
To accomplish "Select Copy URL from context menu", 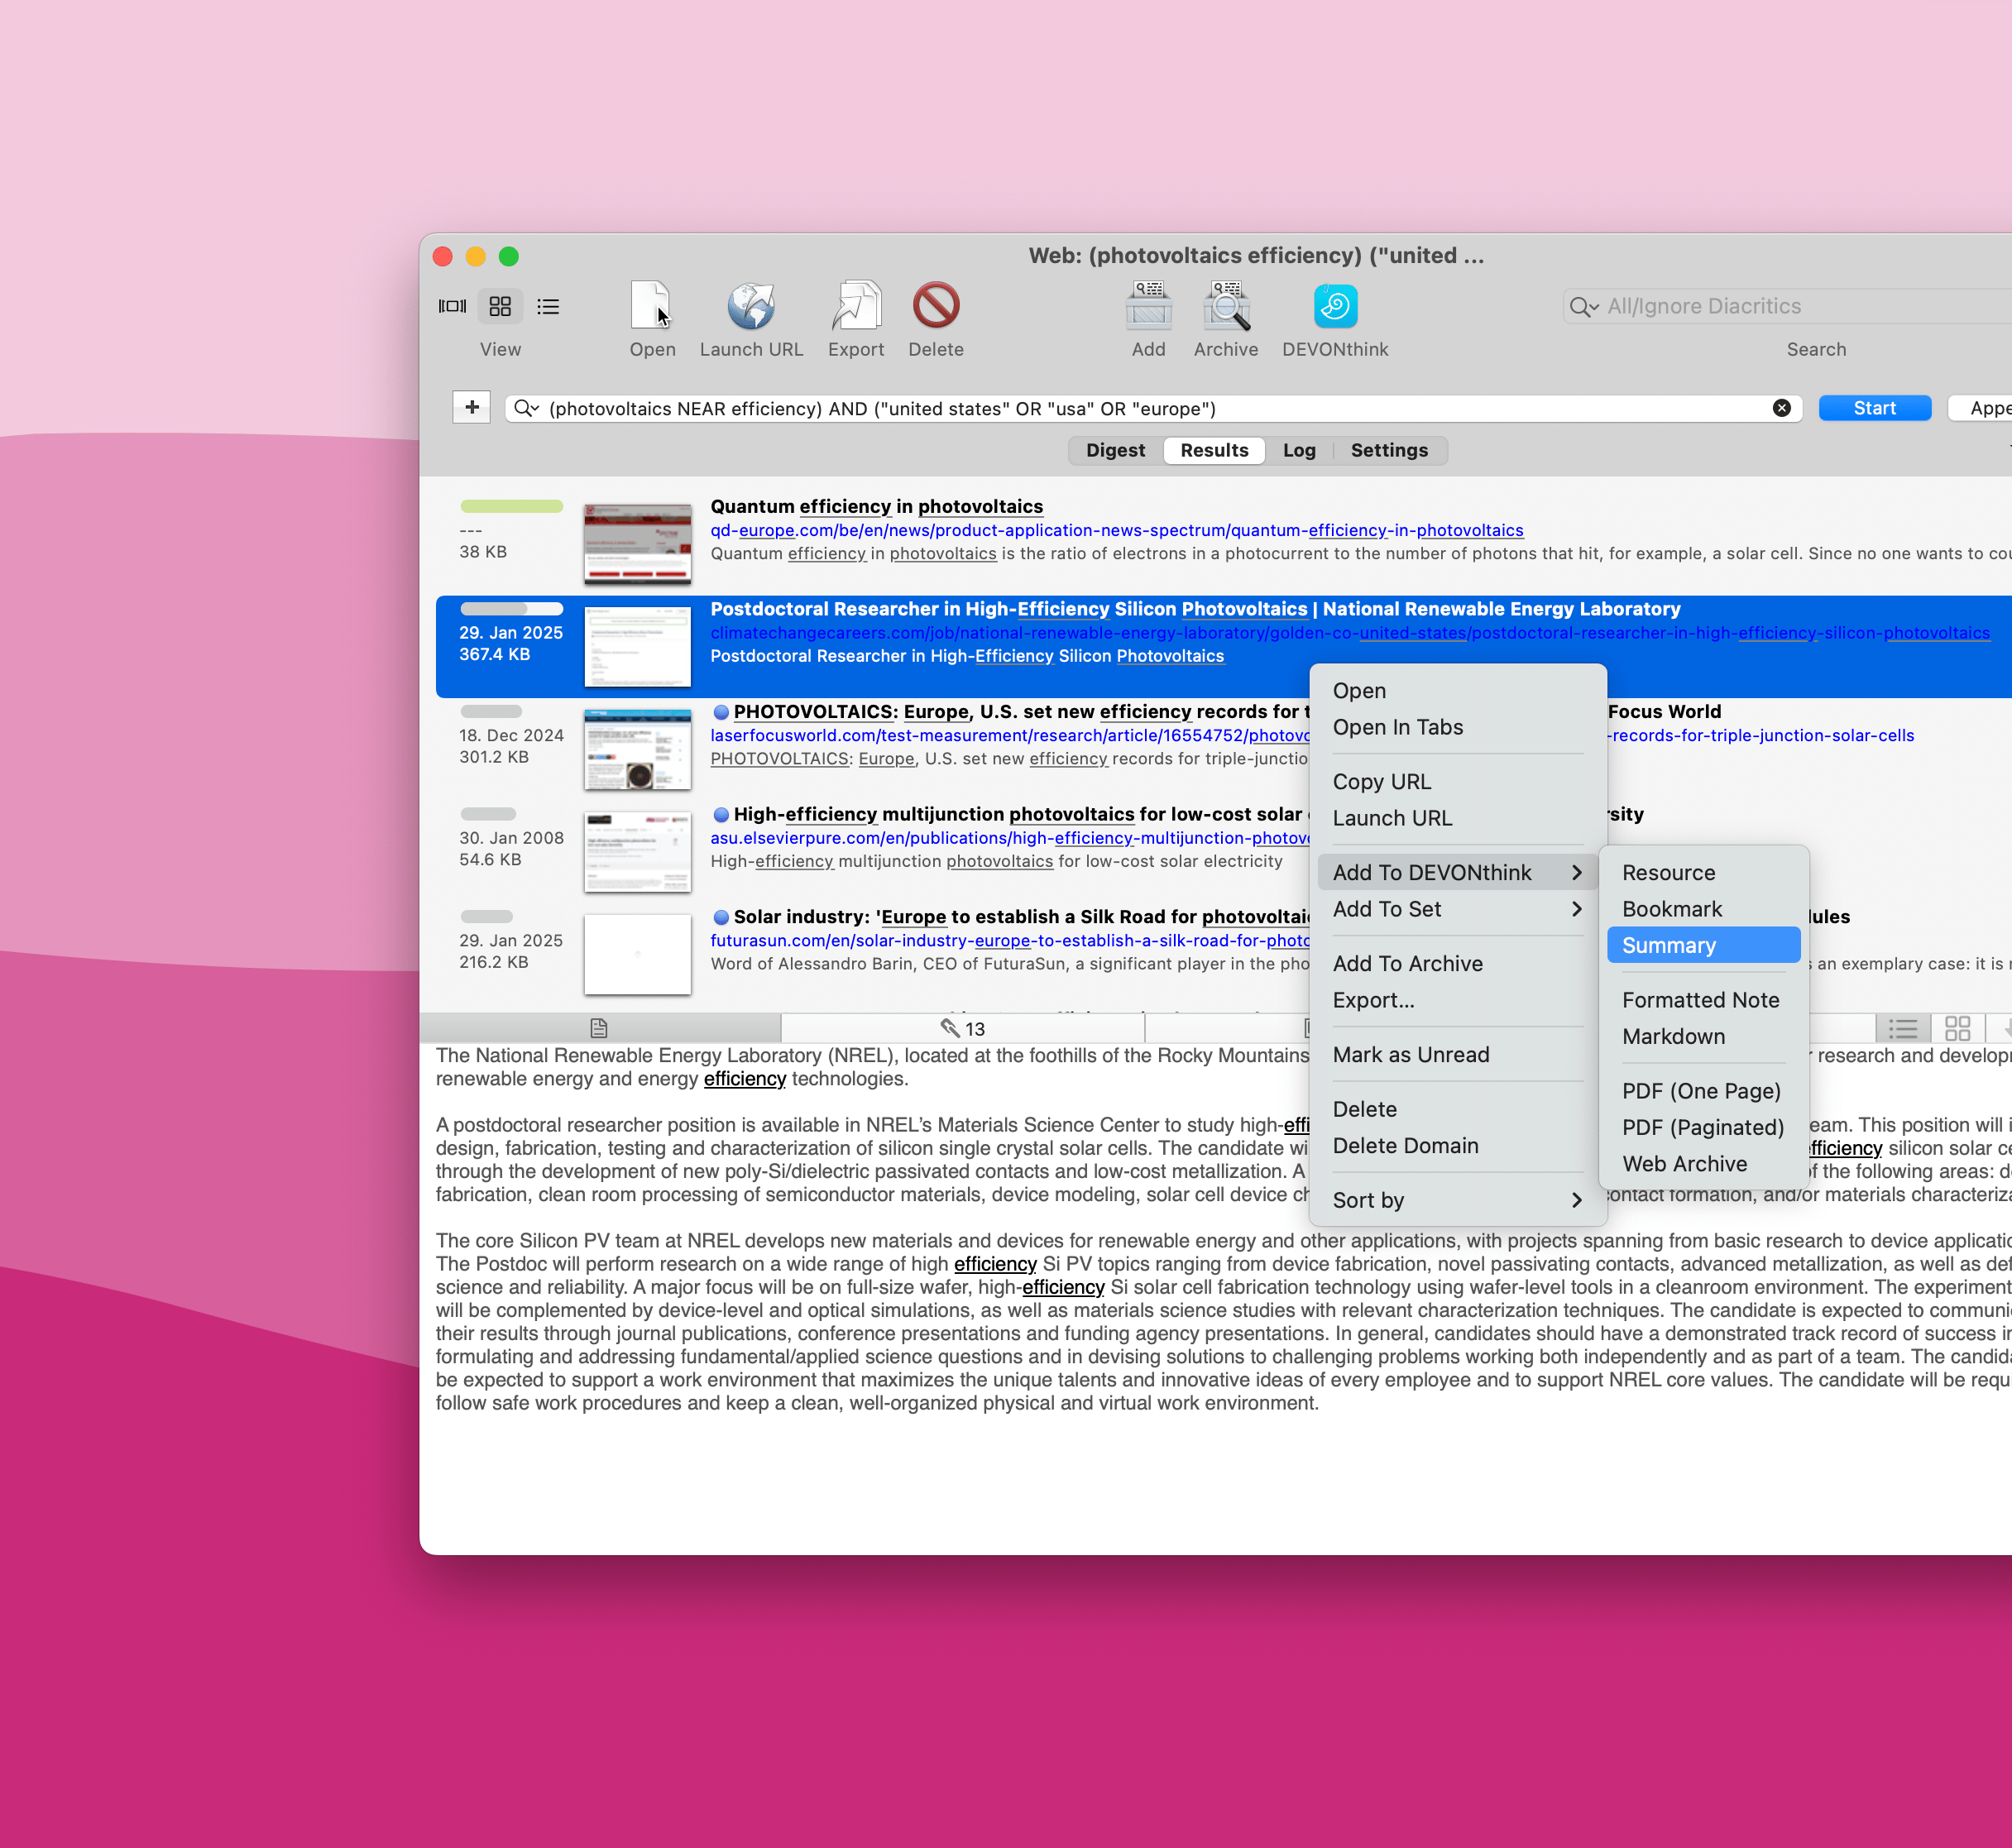I will coord(1458,782).
